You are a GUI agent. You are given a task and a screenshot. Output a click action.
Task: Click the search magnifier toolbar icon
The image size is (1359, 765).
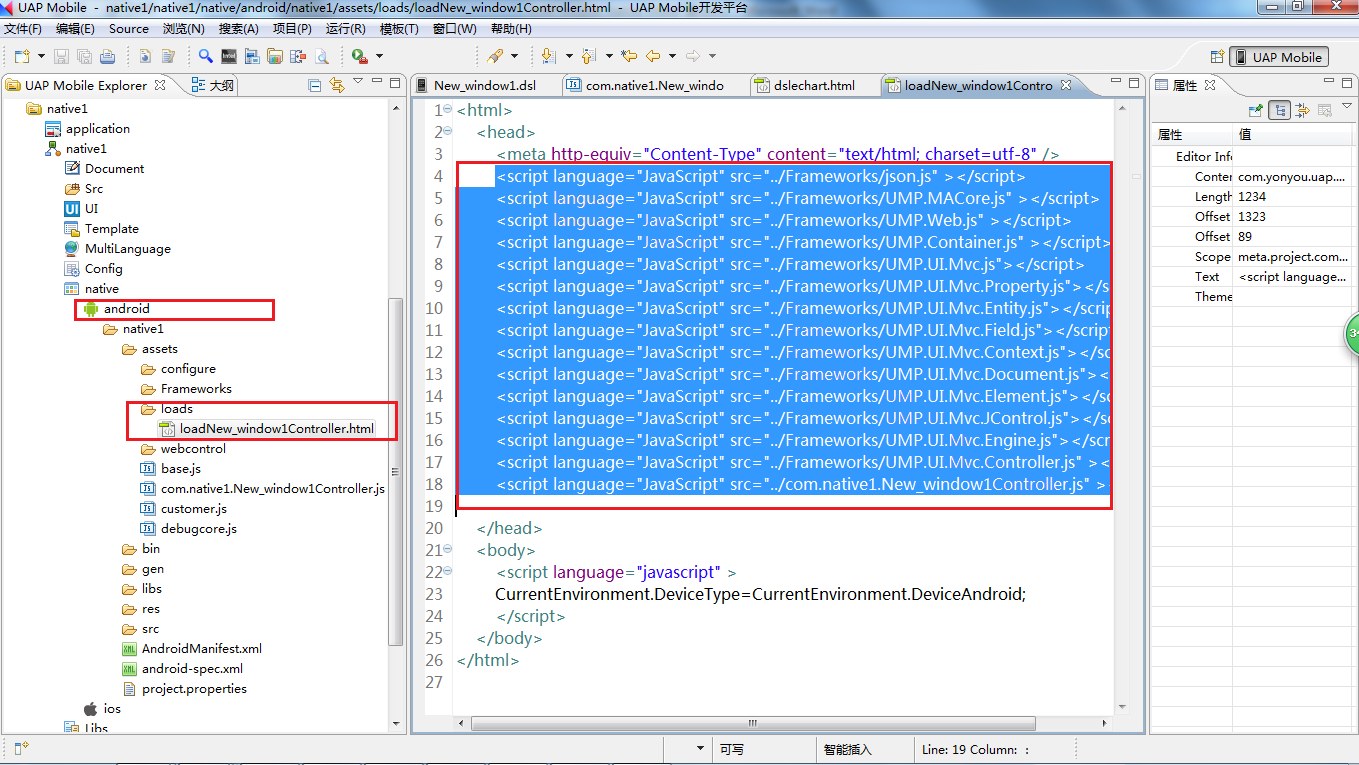tap(205, 56)
